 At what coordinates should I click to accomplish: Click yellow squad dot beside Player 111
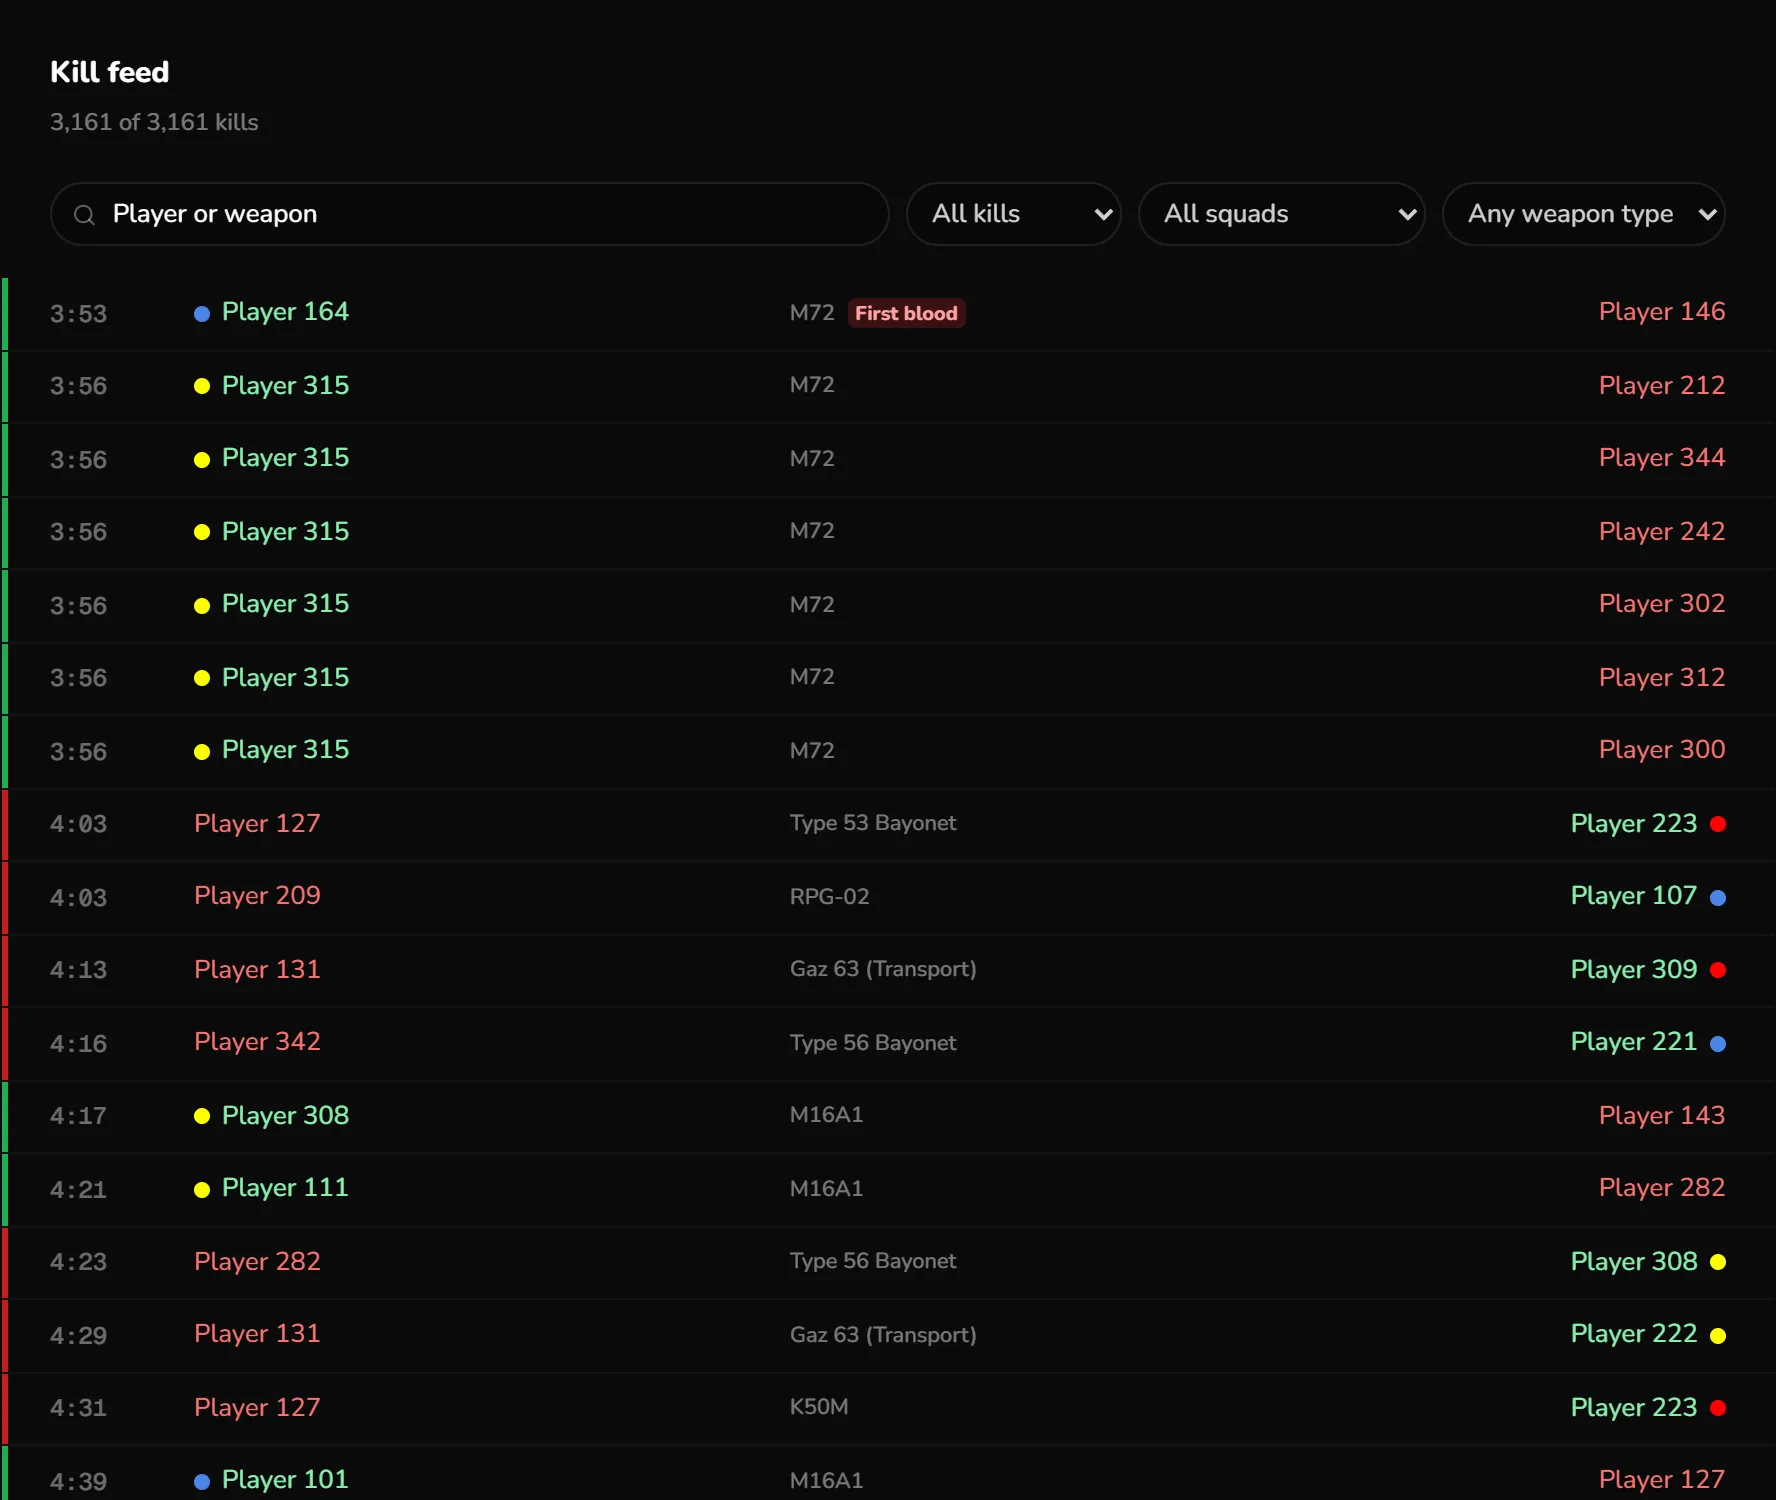tap(202, 1190)
